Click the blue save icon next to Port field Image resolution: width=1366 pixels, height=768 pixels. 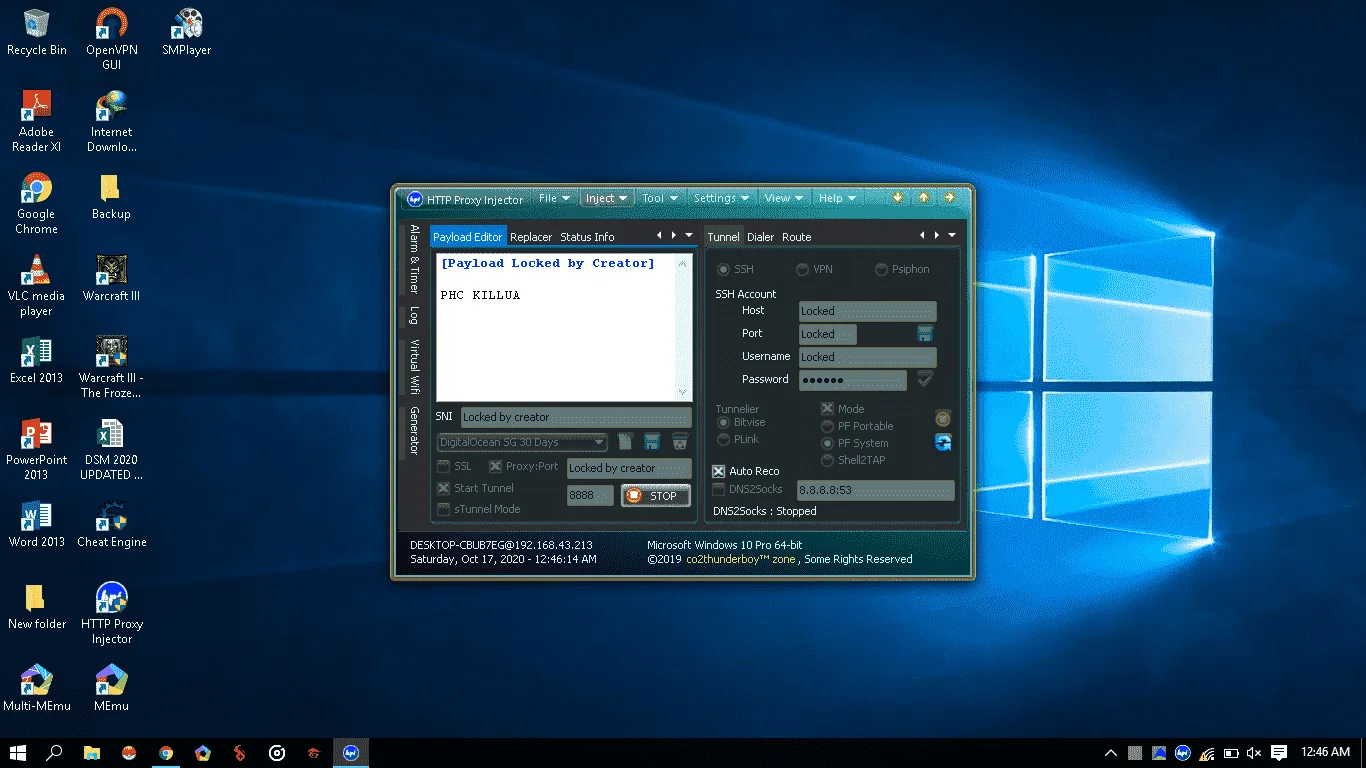pos(925,333)
